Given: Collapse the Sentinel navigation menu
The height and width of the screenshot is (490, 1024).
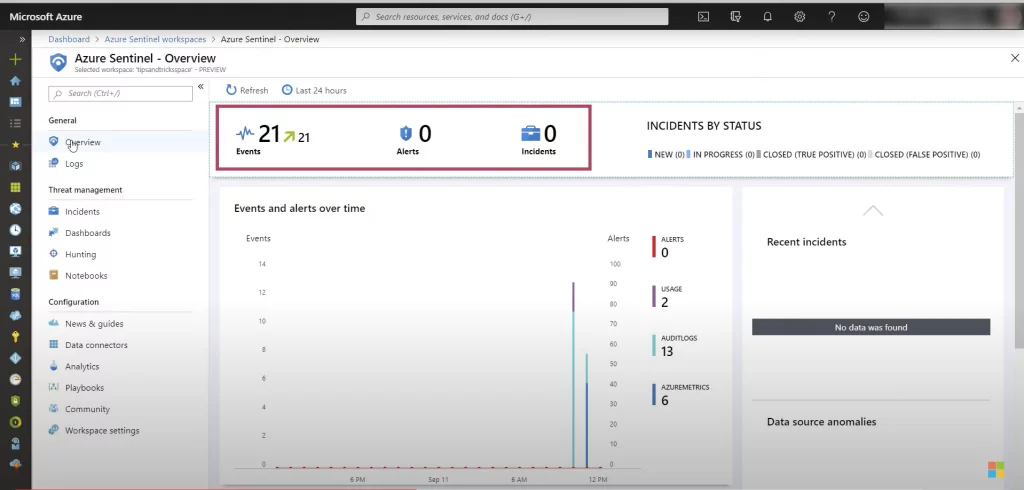Looking at the screenshot, I should coord(200,87).
